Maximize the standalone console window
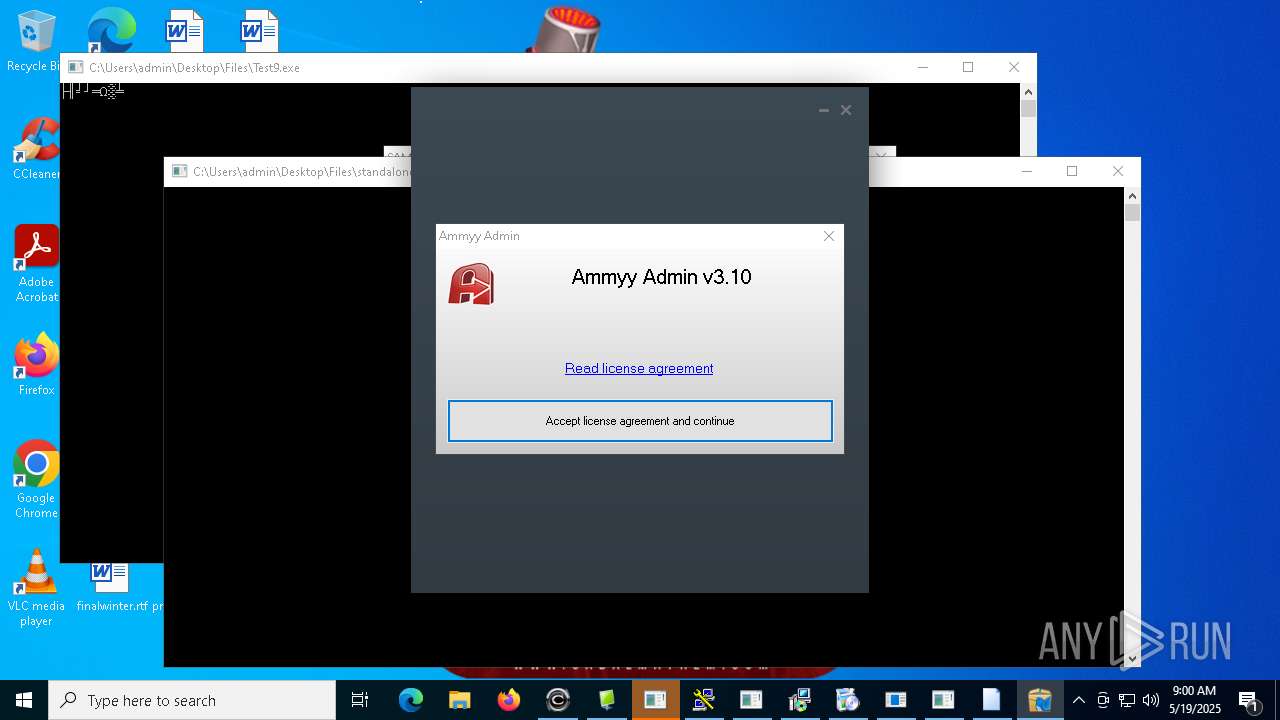This screenshot has height=720, width=1280. point(1072,171)
